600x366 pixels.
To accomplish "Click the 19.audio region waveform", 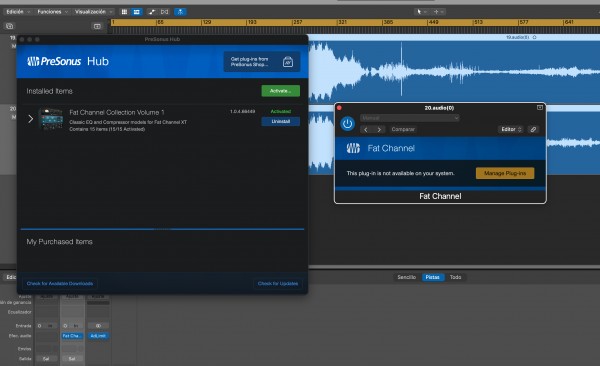I will point(454,72).
